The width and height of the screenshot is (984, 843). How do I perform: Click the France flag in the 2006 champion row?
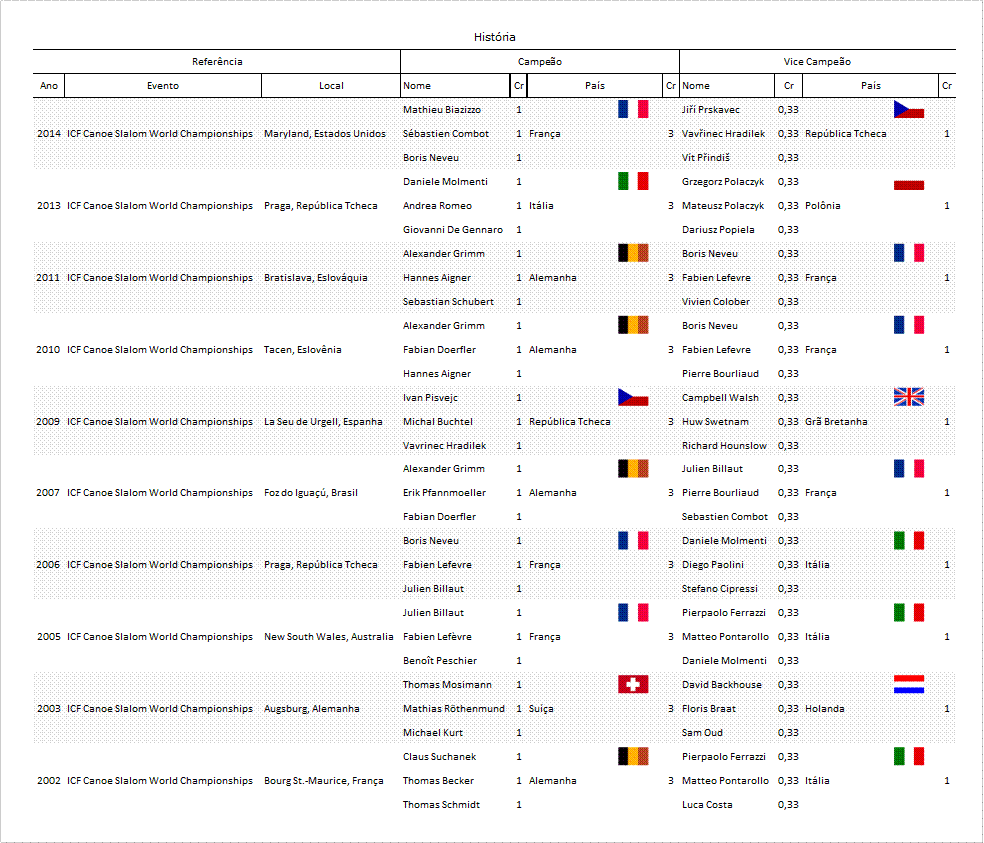point(633,540)
